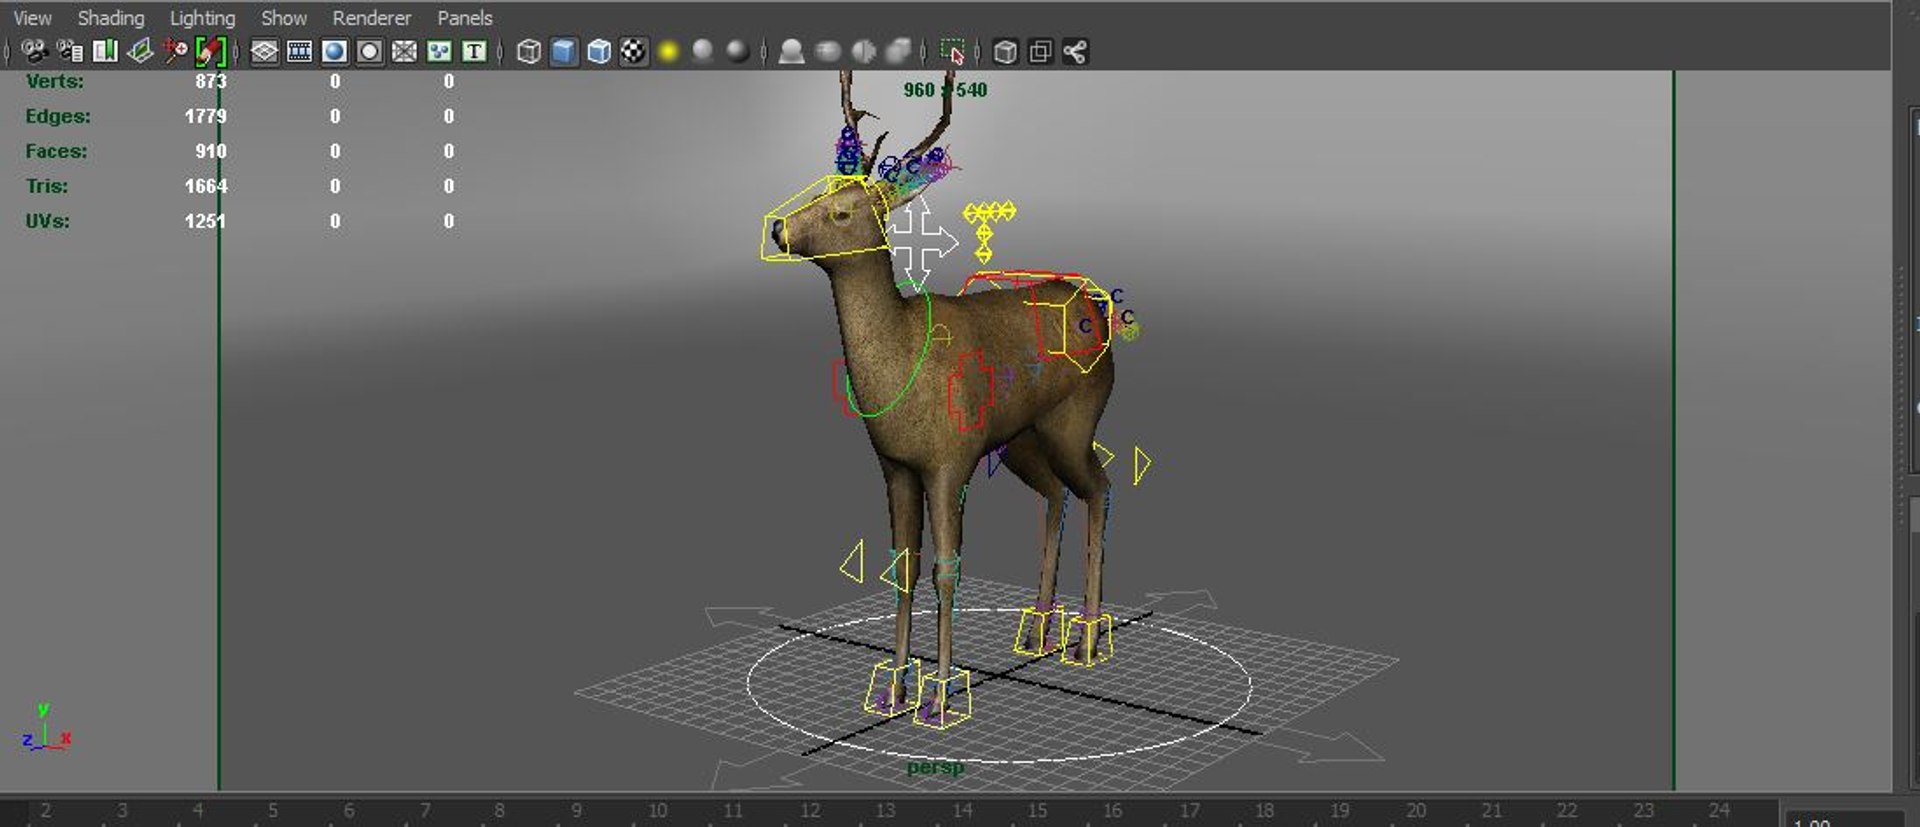The height and width of the screenshot is (827, 1920).
Task: Open the Show menu
Action: (x=284, y=18)
